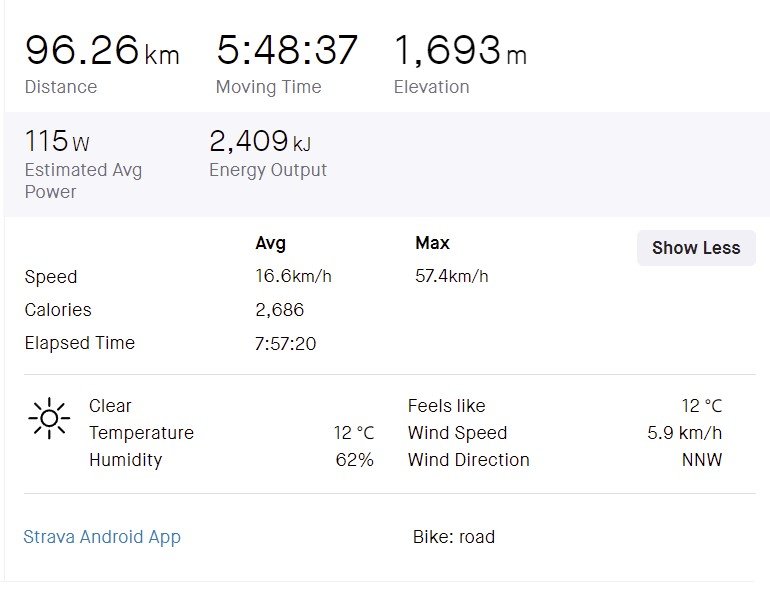This screenshot has height=596, width=770.
Task: Click the 1,693 m elevation value
Action: (461, 50)
